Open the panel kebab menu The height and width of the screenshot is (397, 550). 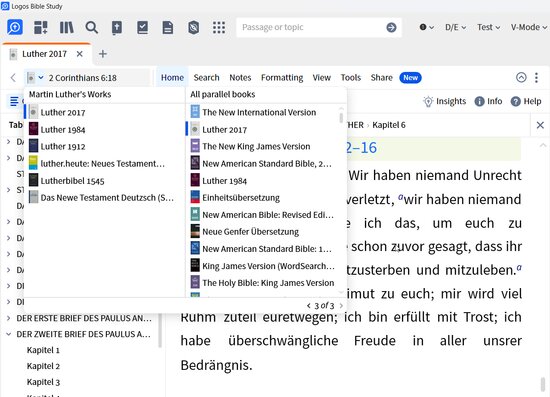pyautogui.click(x=536, y=78)
